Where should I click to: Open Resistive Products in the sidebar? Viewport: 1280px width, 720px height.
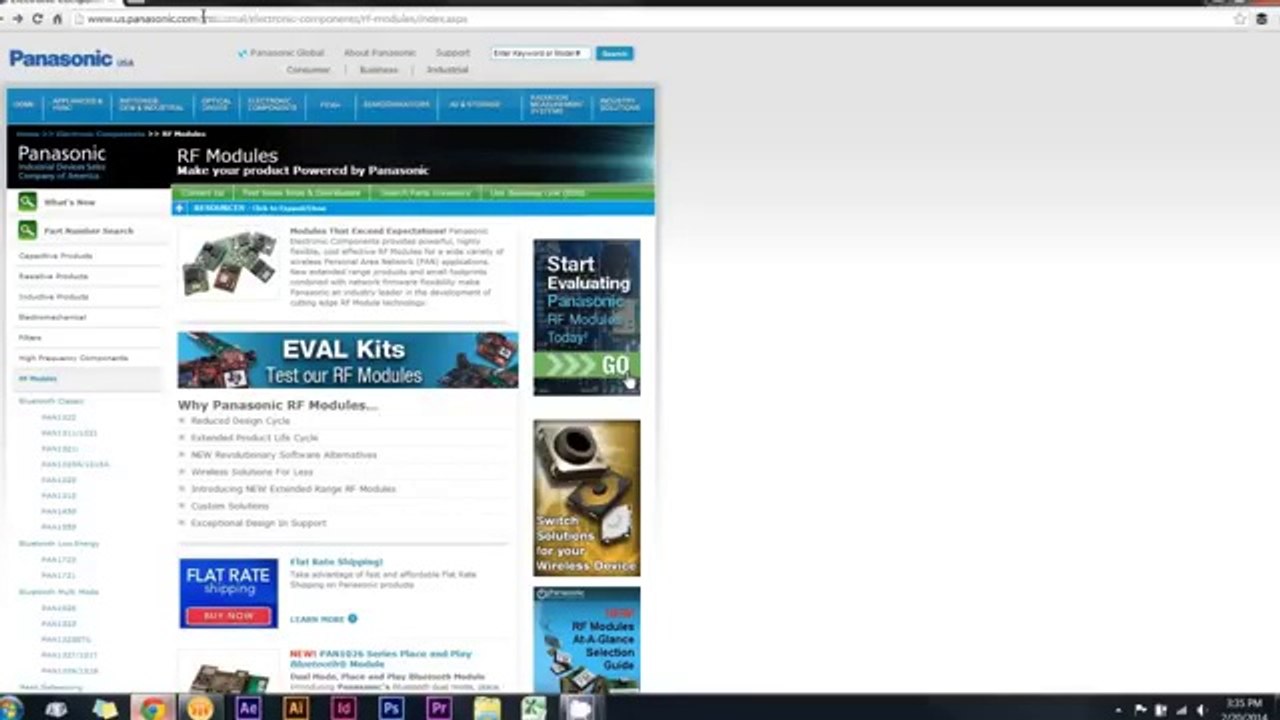pyautogui.click(x=53, y=276)
